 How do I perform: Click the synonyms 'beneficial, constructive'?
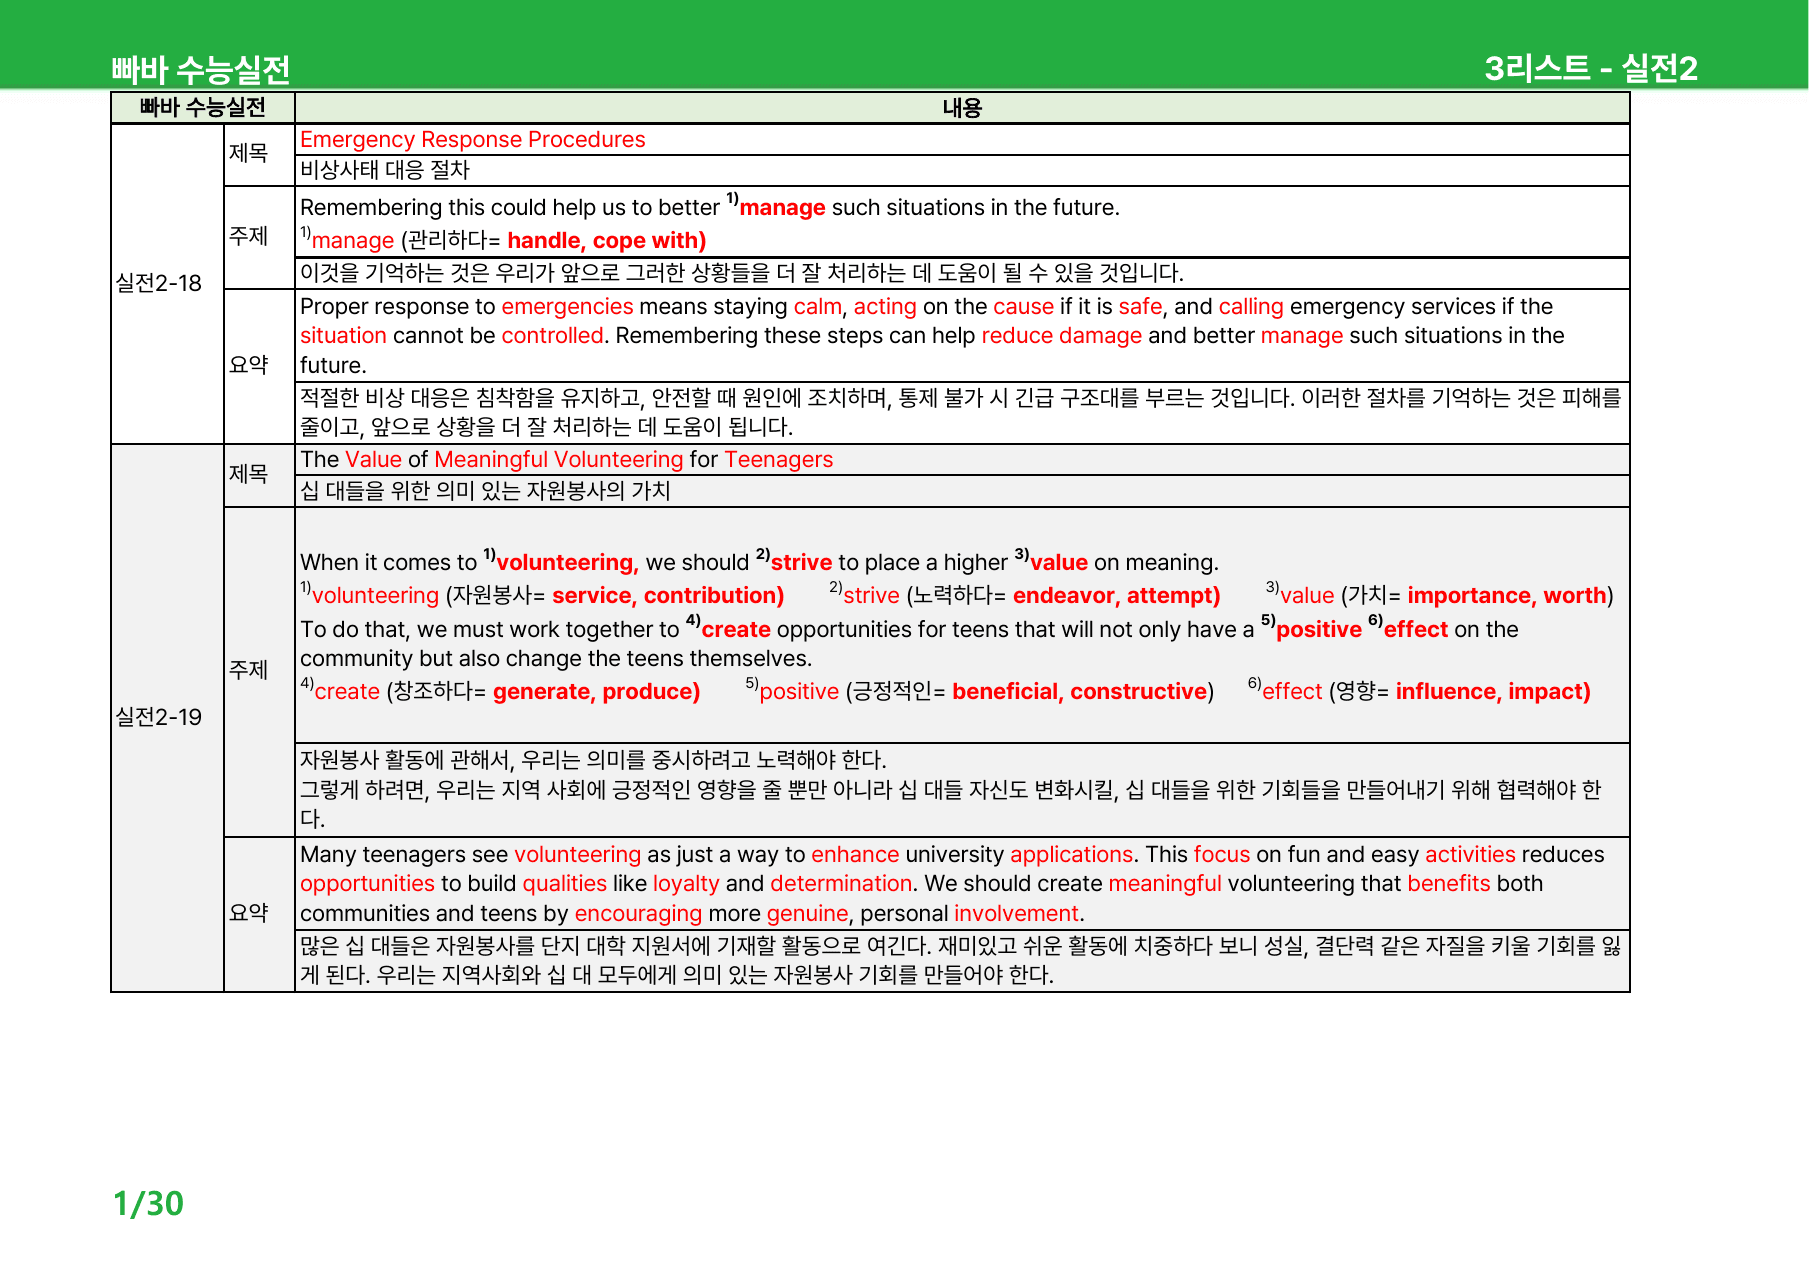[x=1080, y=692]
